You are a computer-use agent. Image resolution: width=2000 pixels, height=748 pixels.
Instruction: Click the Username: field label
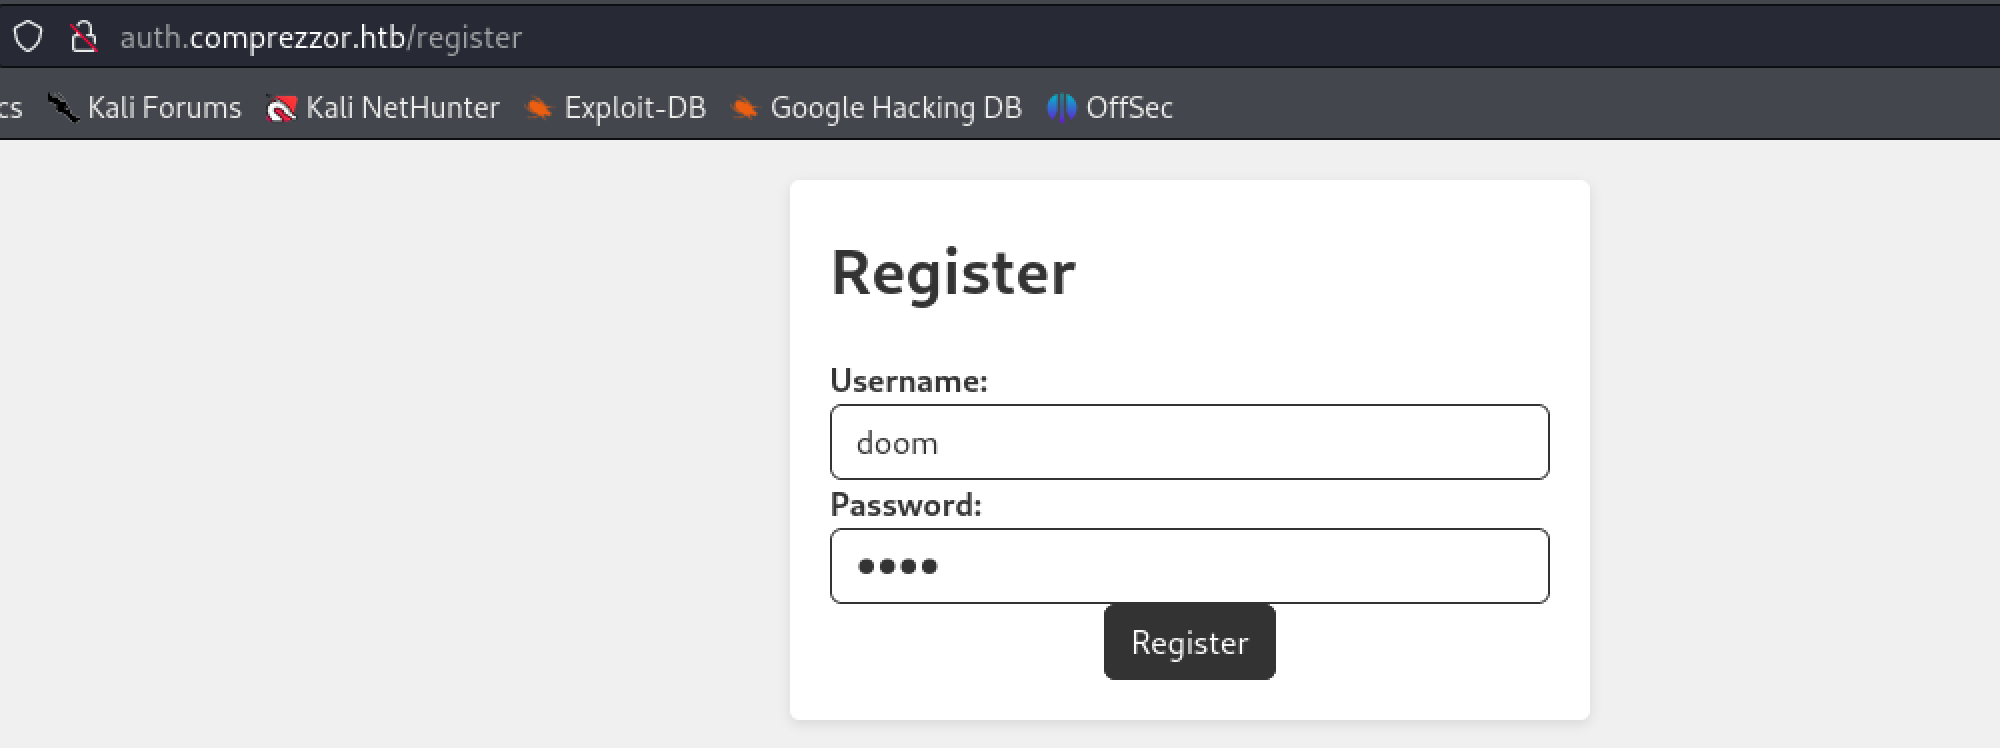point(908,381)
